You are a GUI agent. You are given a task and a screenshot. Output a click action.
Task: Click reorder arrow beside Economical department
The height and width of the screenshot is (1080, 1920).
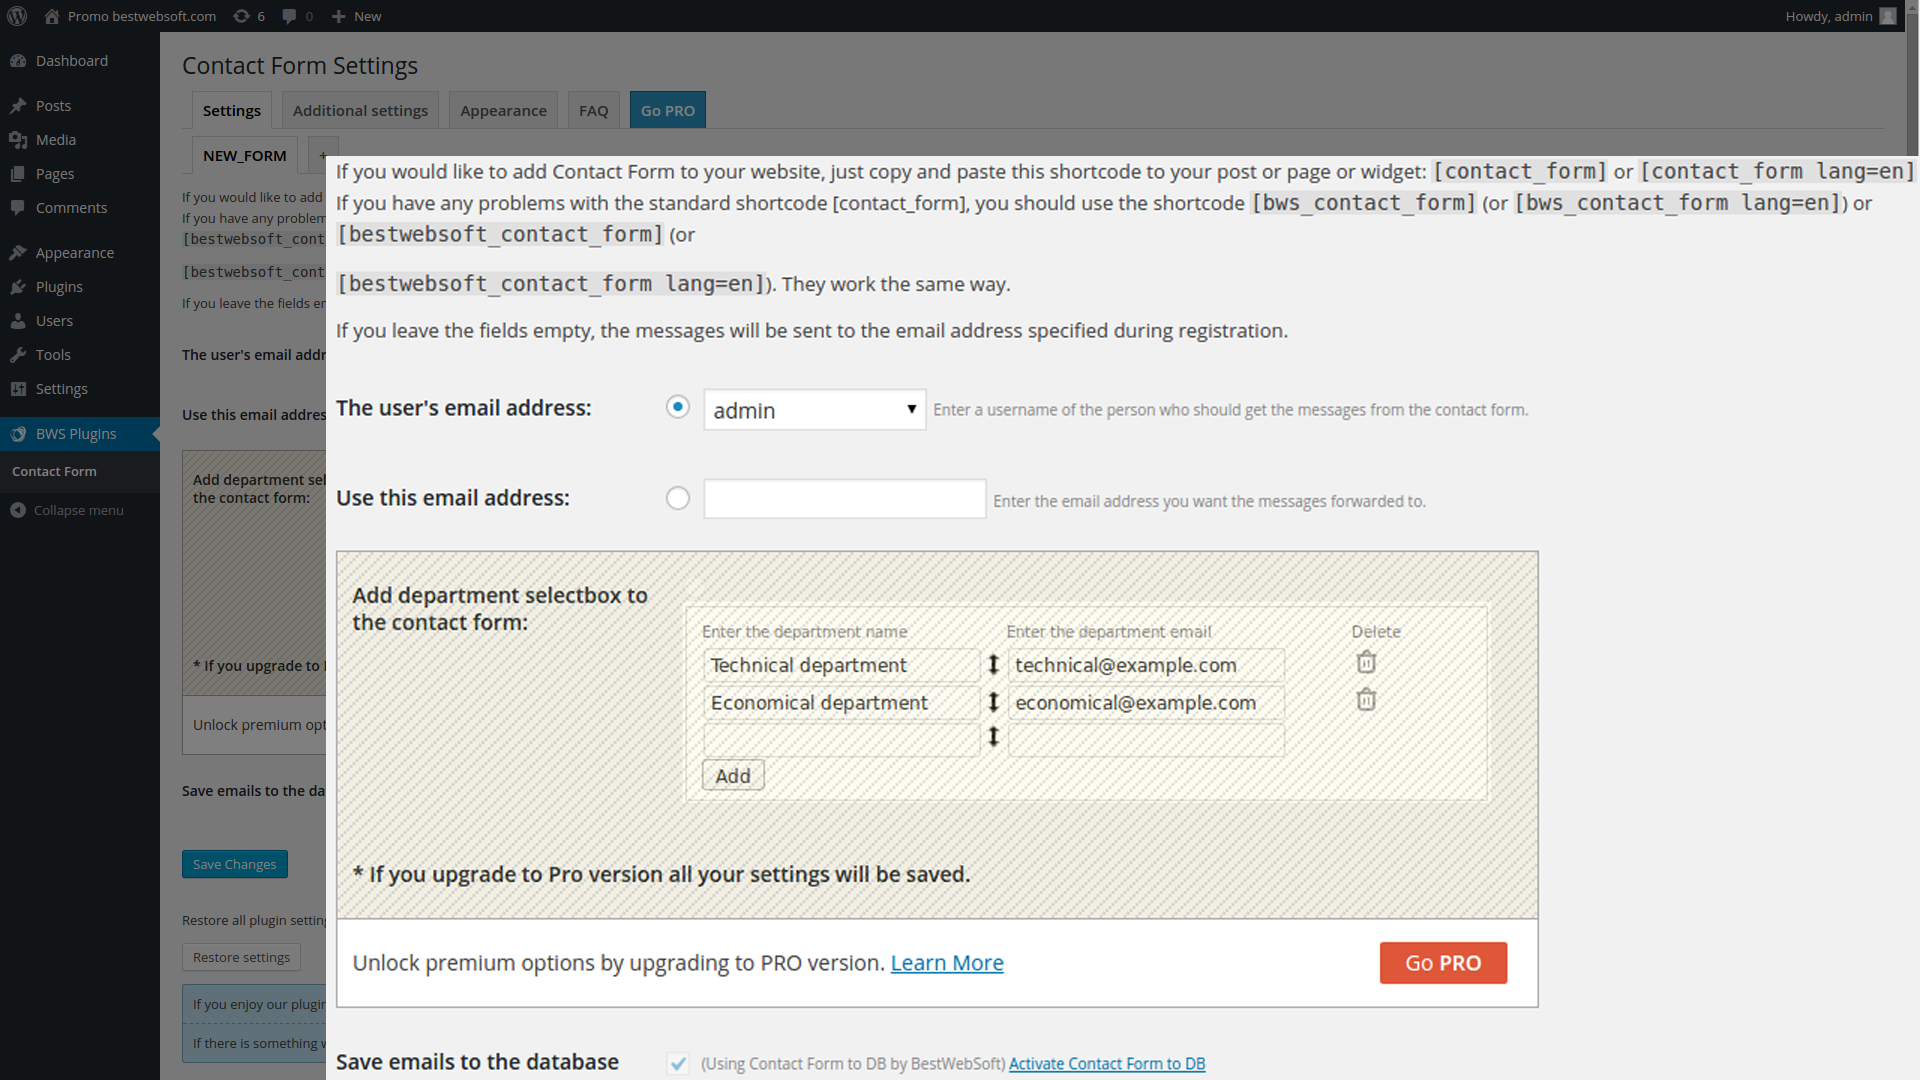[993, 703]
